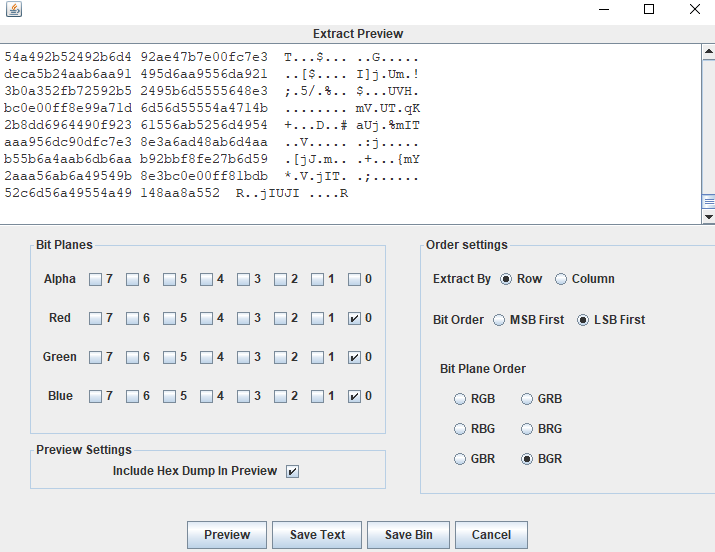
Task: Uncheck Red bit plane 0
Action: point(354,318)
